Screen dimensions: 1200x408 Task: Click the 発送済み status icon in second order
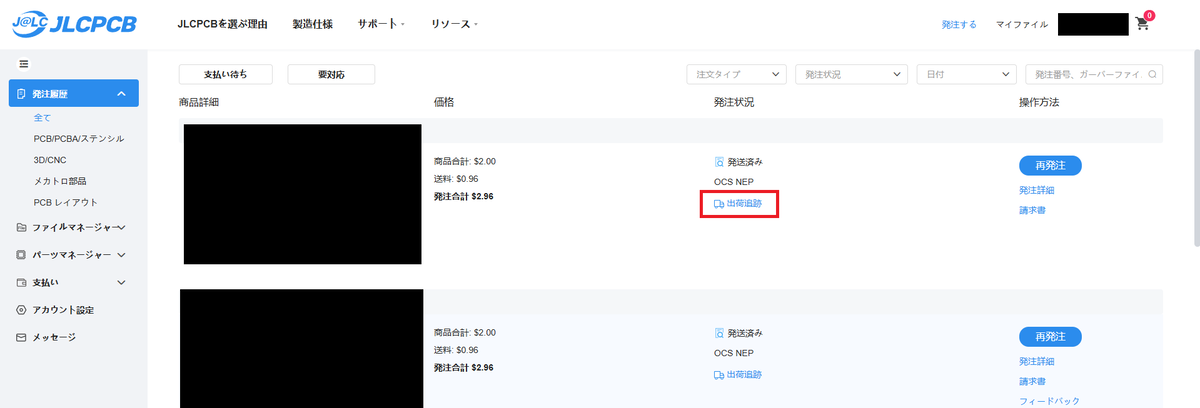pyautogui.click(x=719, y=333)
